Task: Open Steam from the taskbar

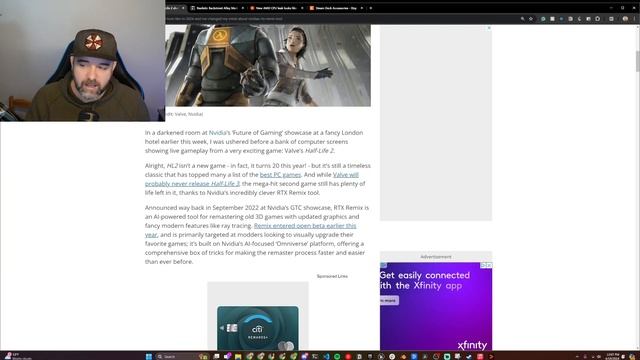Action: [469, 356]
